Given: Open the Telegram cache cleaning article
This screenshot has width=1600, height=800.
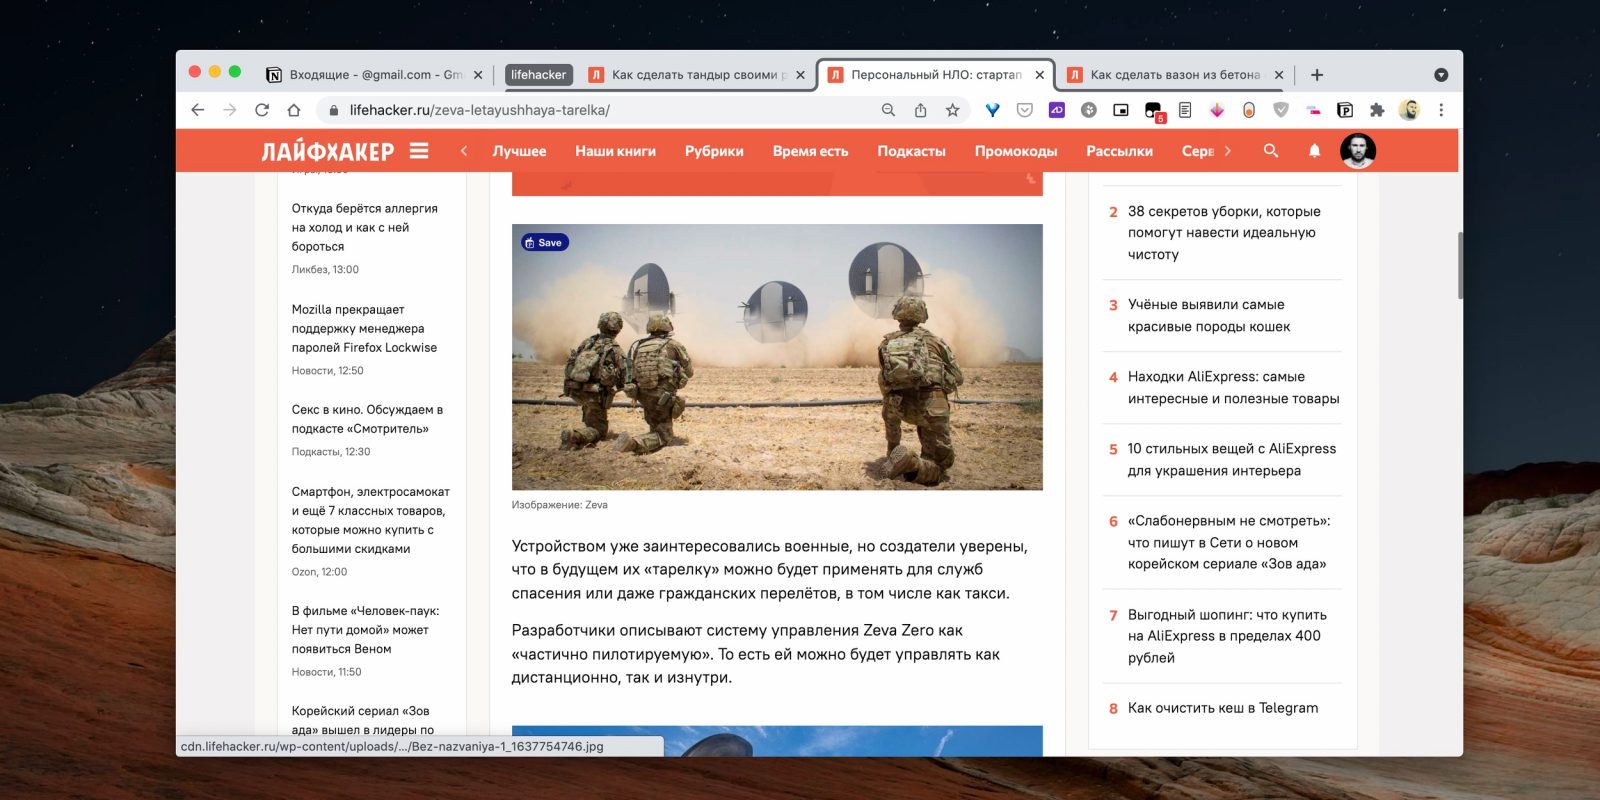Looking at the screenshot, I should 1222,708.
